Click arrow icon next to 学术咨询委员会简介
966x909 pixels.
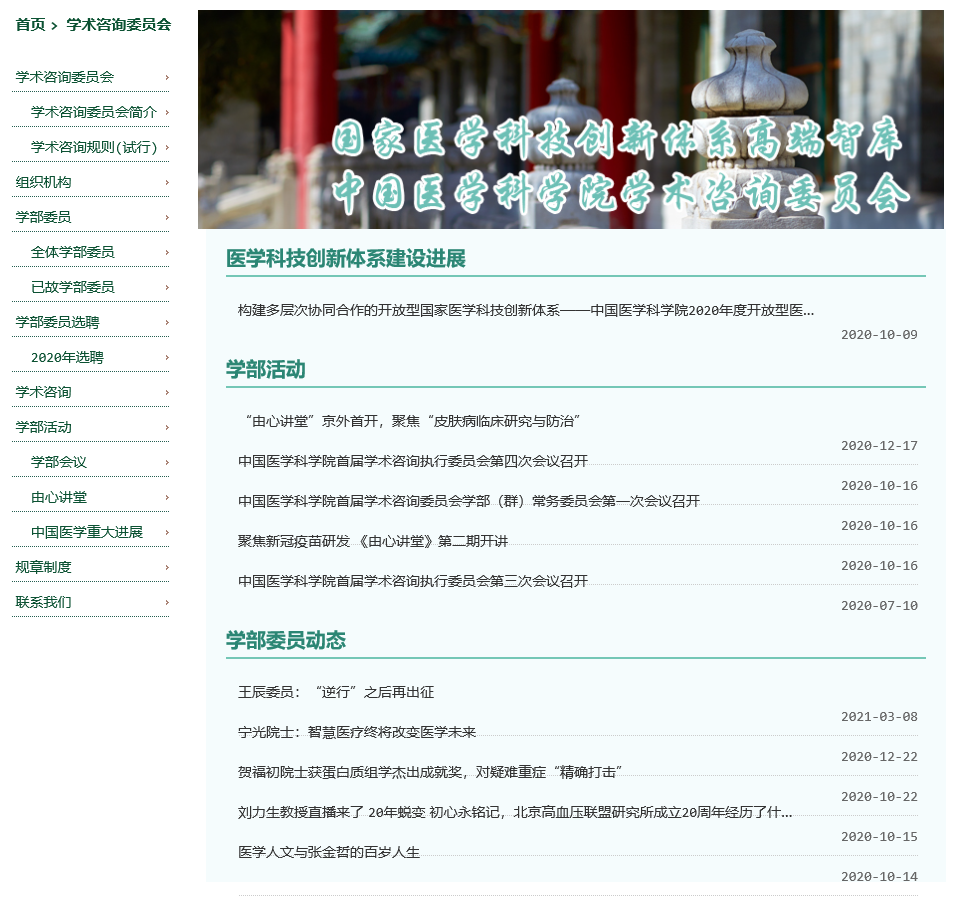pos(167,112)
